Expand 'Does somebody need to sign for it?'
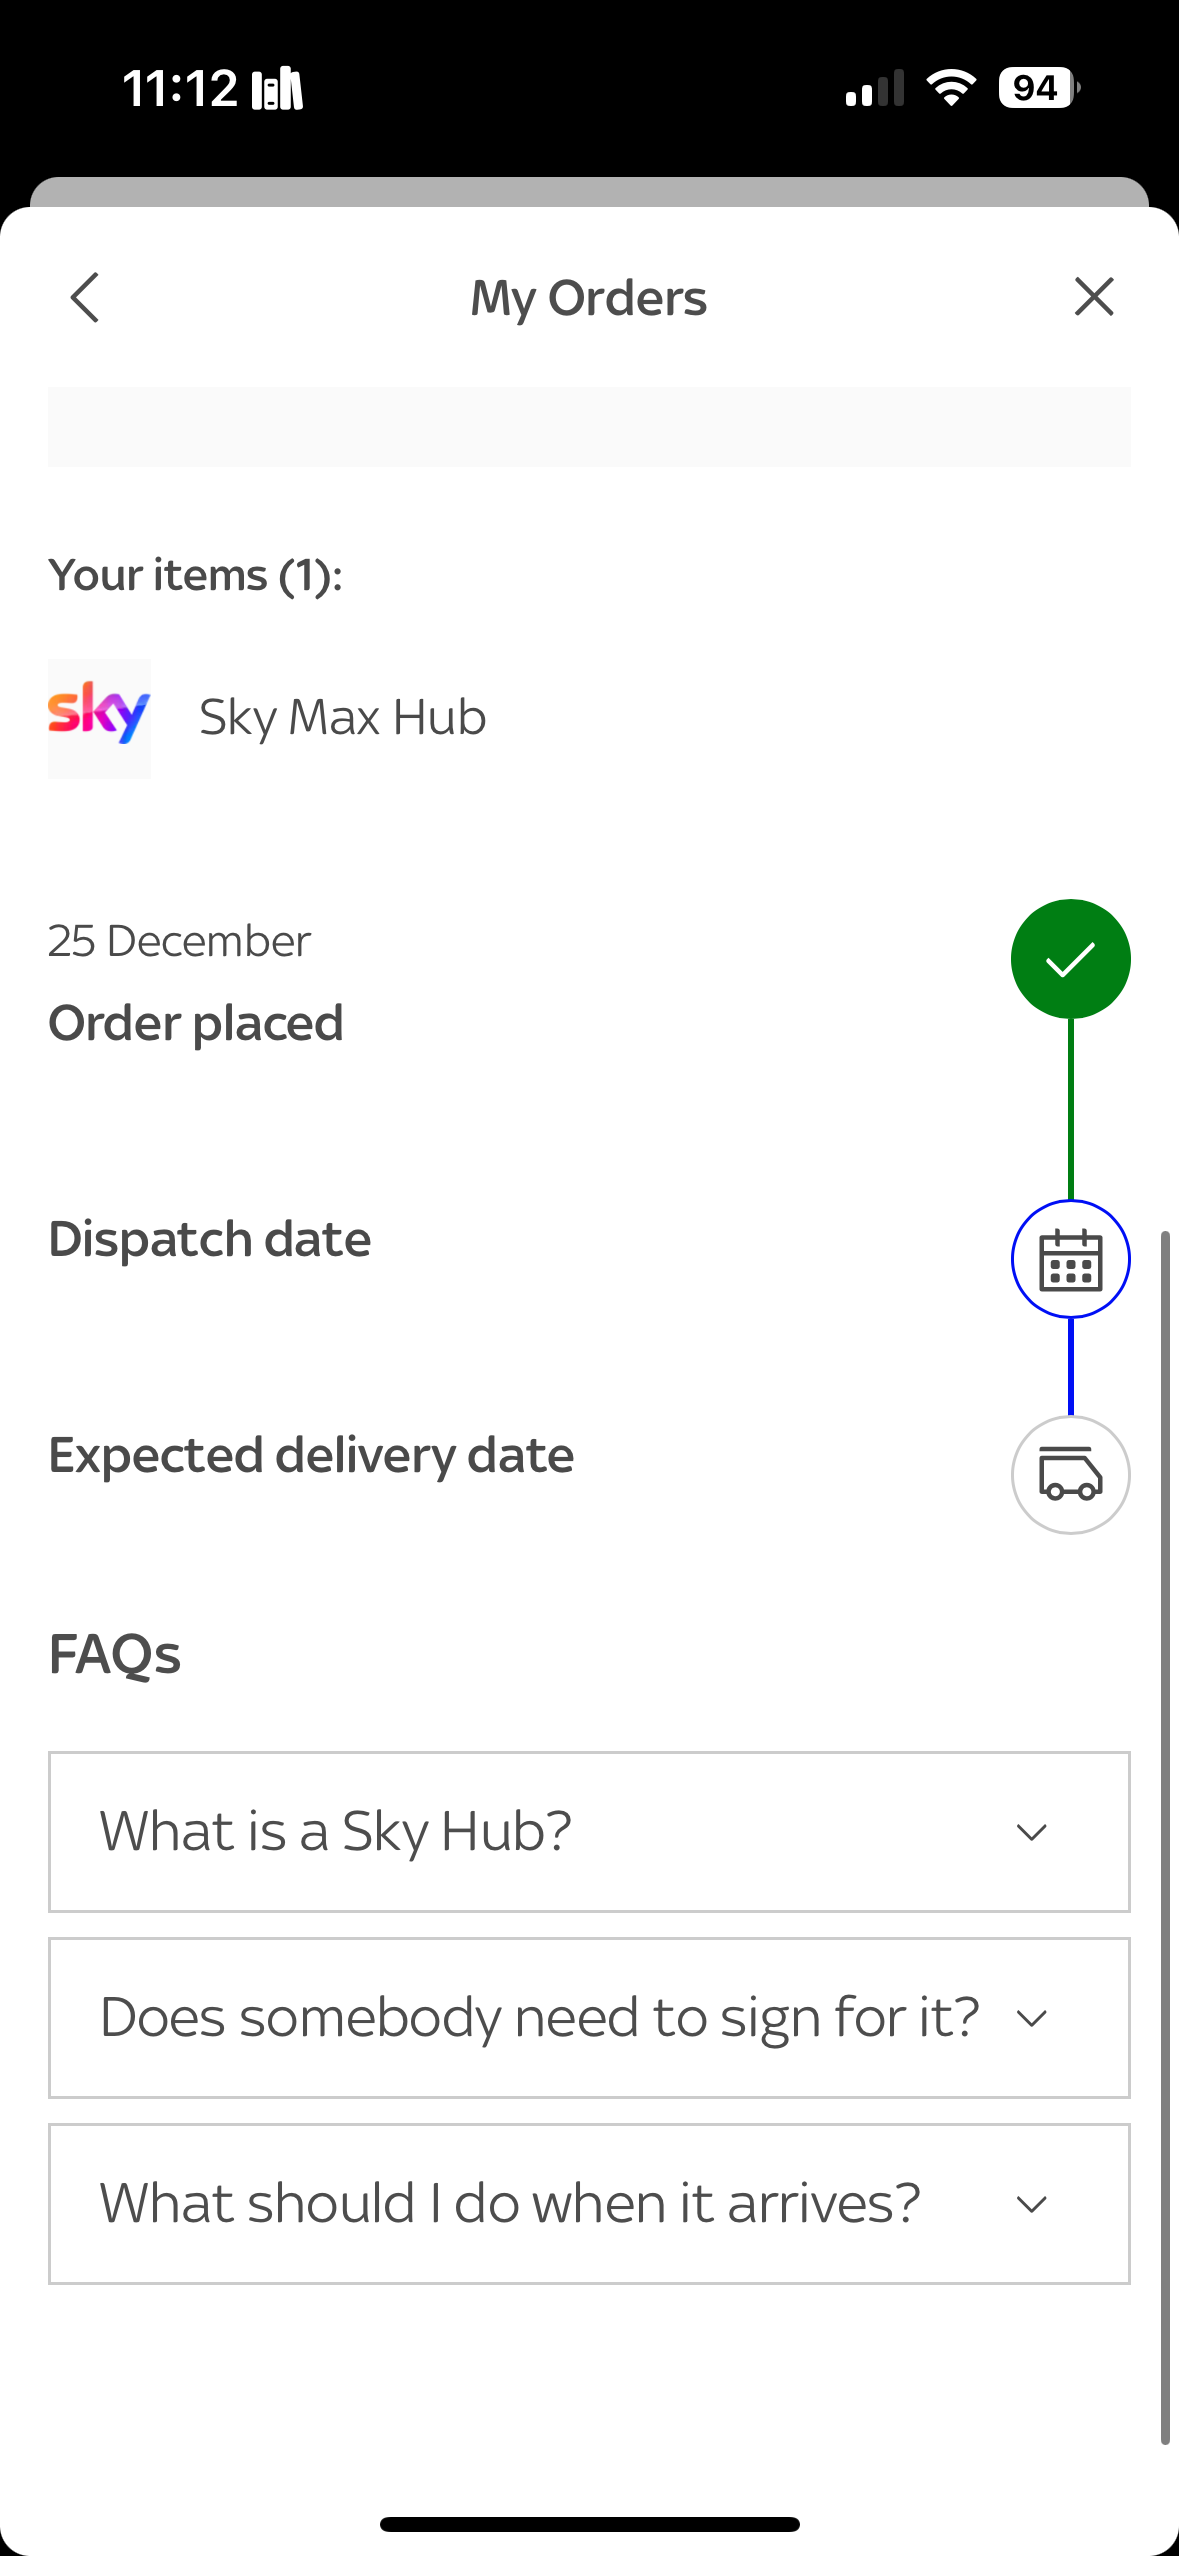Image resolution: width=1179 pixels, height=2556 pixels. click(x=588, y=2017)
